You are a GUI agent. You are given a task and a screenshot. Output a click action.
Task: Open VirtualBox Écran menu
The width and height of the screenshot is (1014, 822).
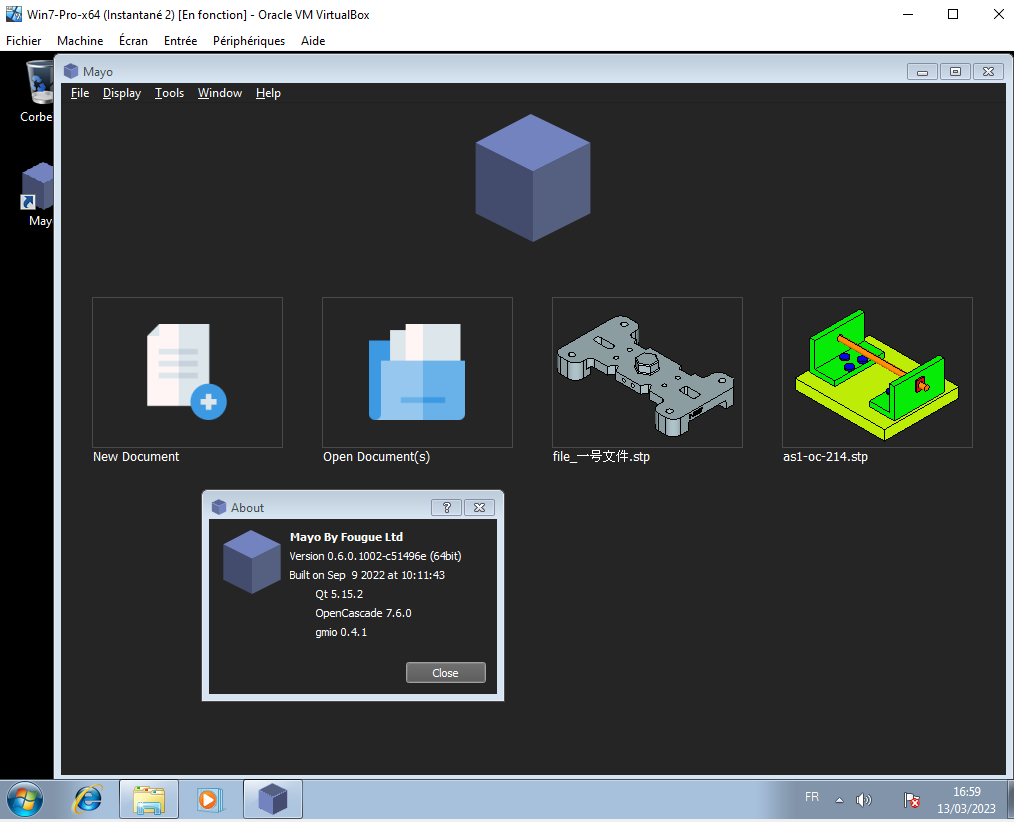[133, 41]
